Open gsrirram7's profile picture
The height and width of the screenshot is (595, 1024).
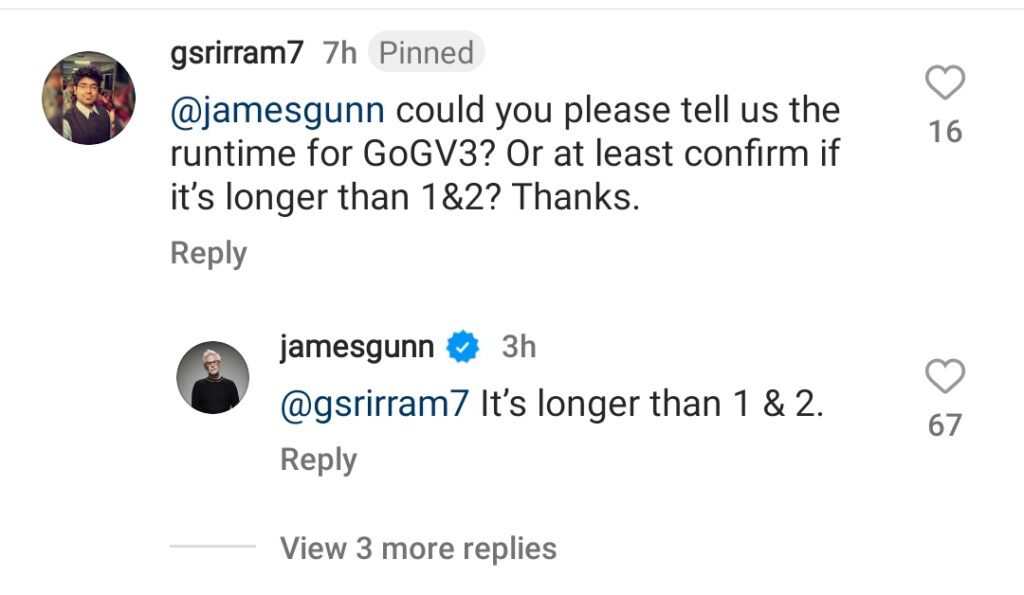point(88,98)
